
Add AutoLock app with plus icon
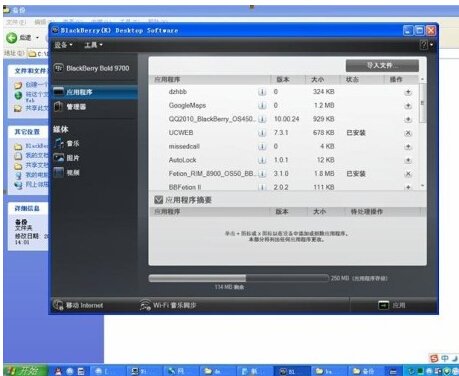[x=408, y=160]
